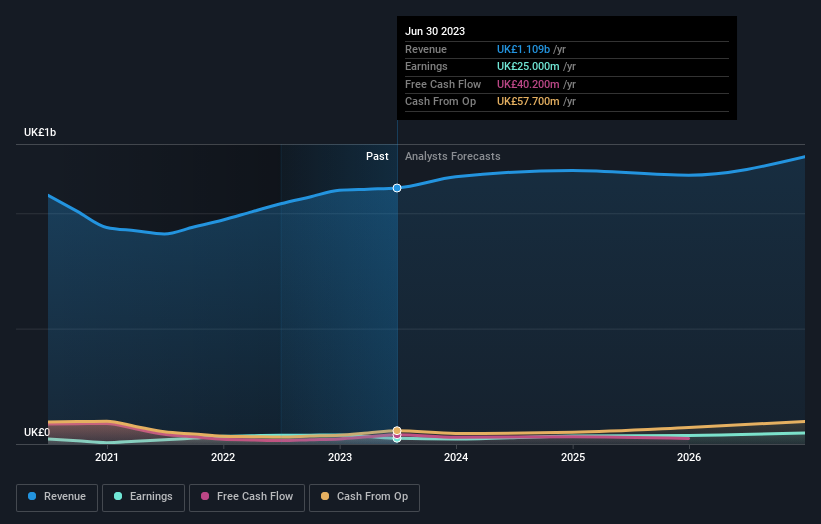This screenshot has width=821, height=524.
Task: Toggle the Cash From Op legend series
Action: pyautogui.click(x=364, y=497)
